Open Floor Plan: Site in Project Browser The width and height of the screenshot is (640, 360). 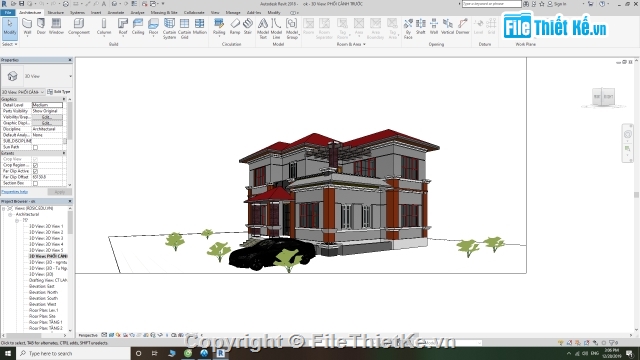tap(42, 316)
